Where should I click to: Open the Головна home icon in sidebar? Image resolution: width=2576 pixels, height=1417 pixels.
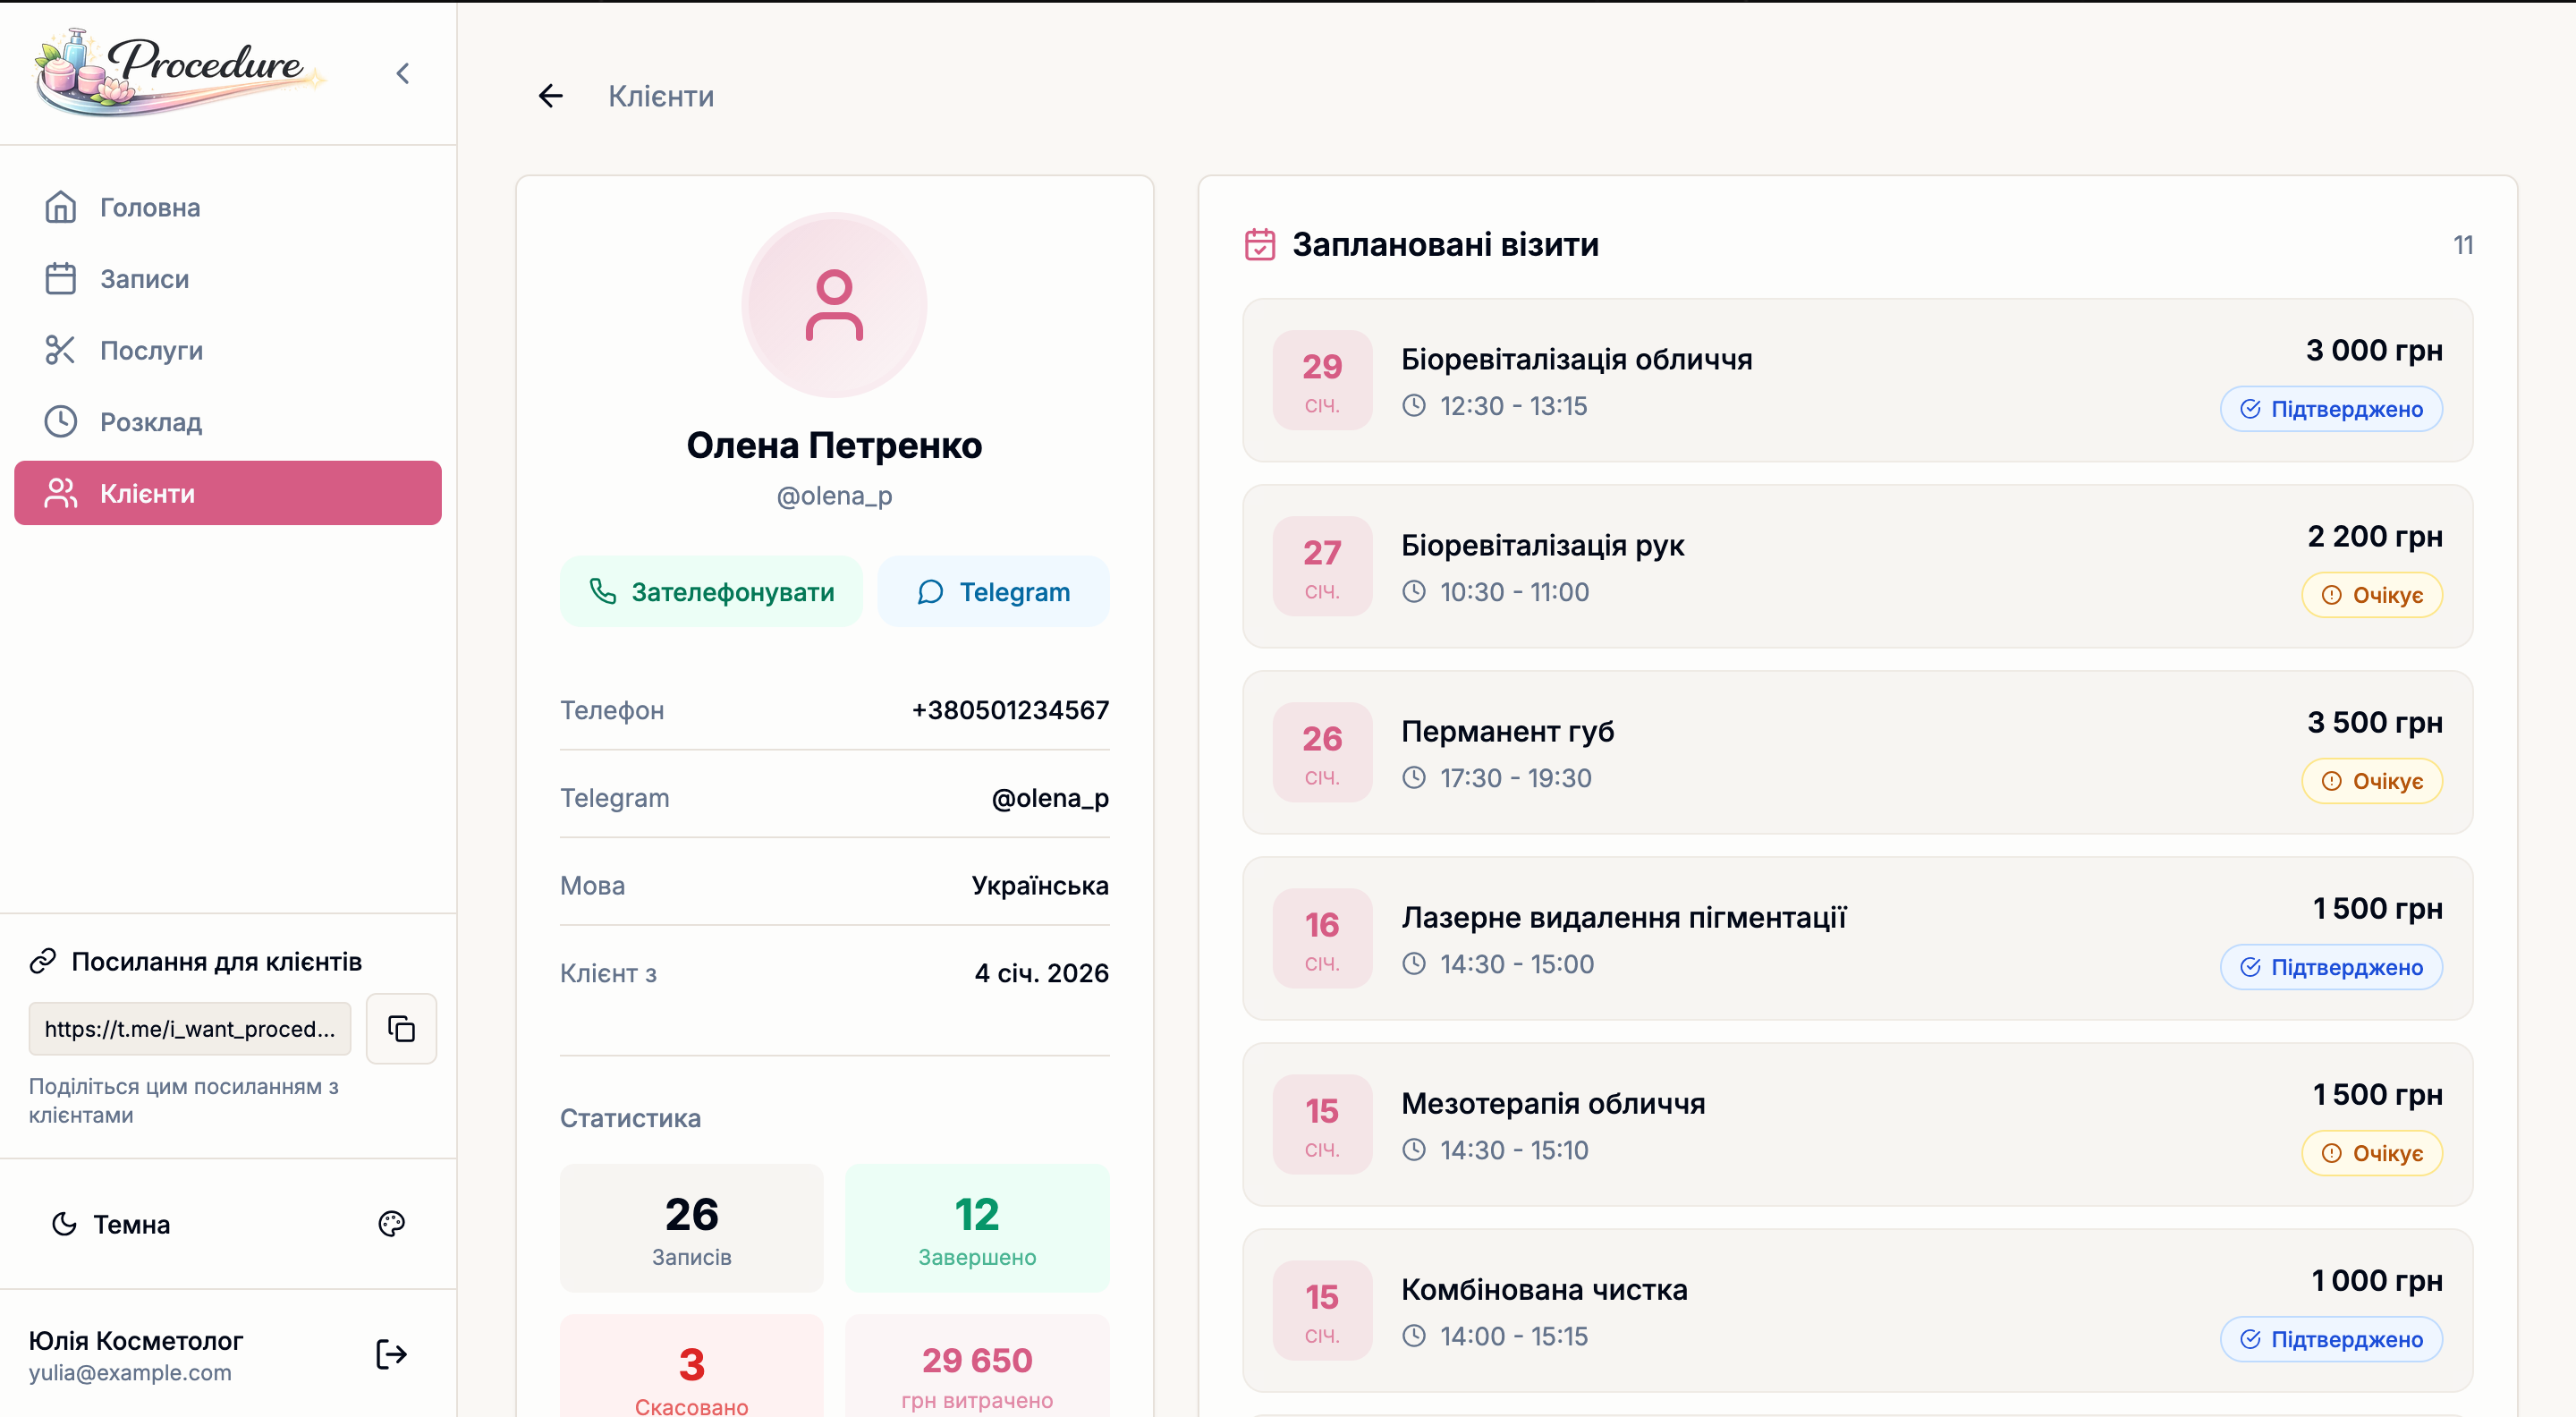point(60,207)
